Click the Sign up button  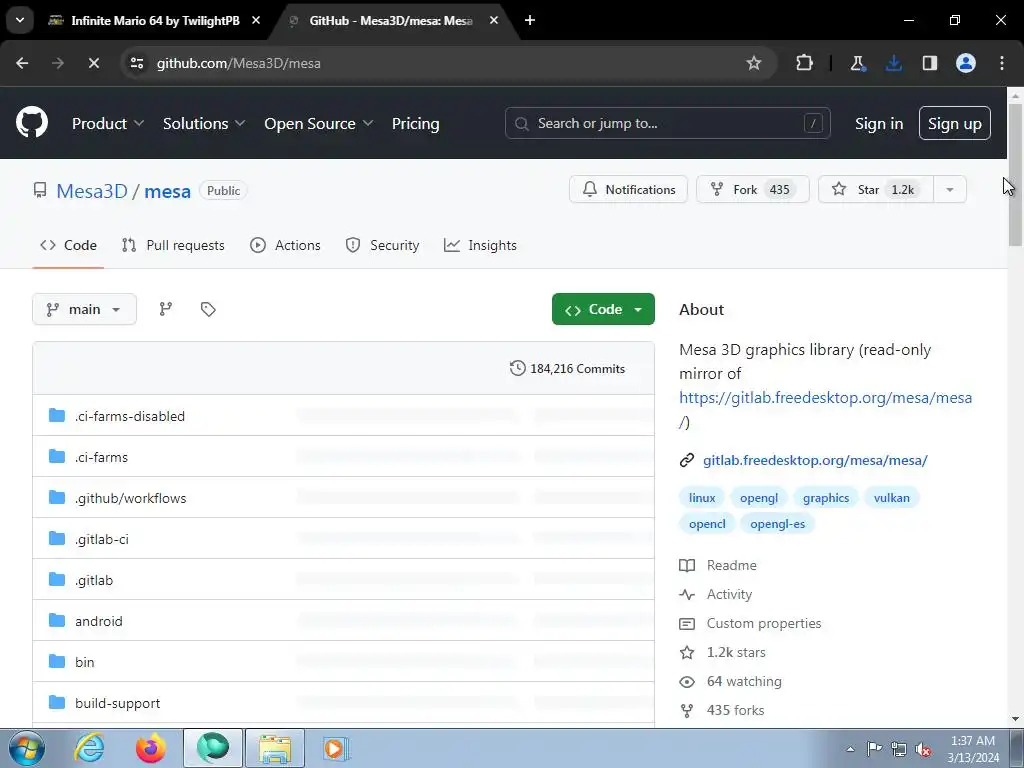click(x=954, y=123)
